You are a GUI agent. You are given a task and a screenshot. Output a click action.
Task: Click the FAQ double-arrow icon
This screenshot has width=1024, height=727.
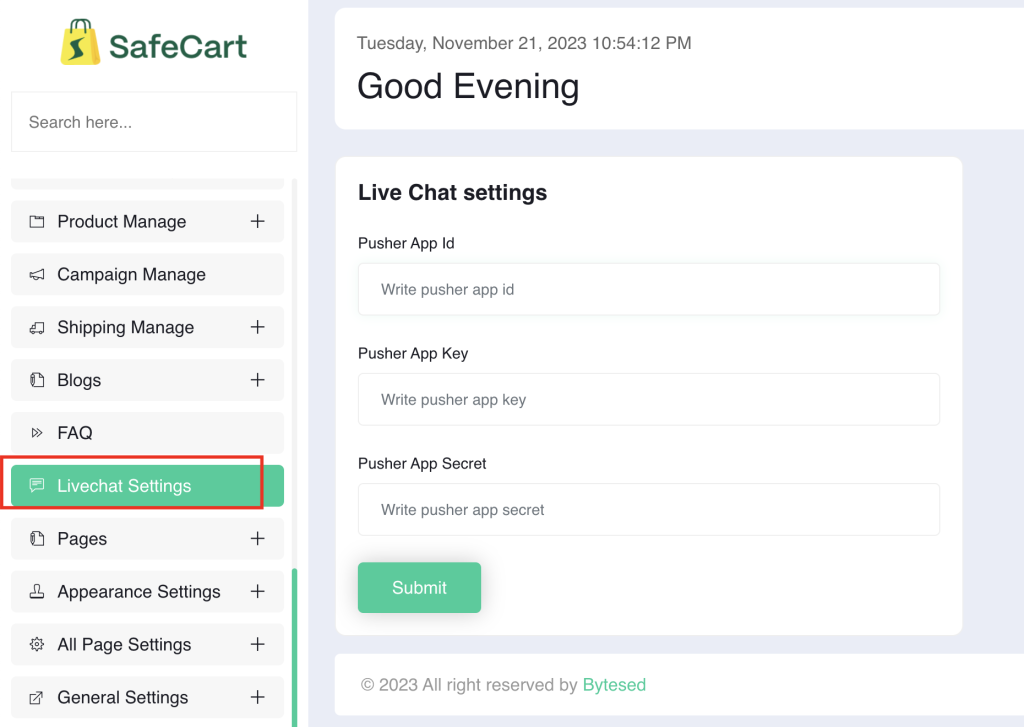point(37,432)
